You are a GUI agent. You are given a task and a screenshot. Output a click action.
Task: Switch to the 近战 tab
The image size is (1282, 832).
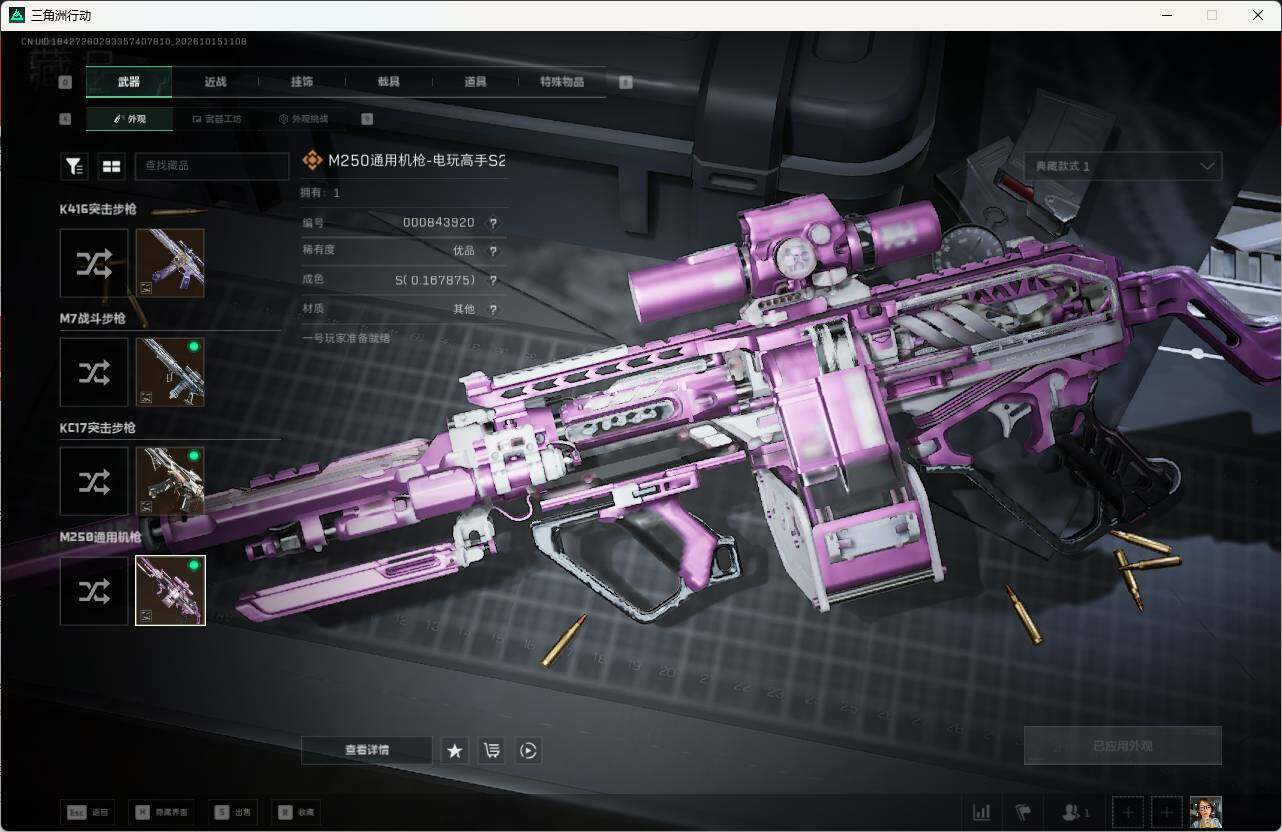[215, 82]
